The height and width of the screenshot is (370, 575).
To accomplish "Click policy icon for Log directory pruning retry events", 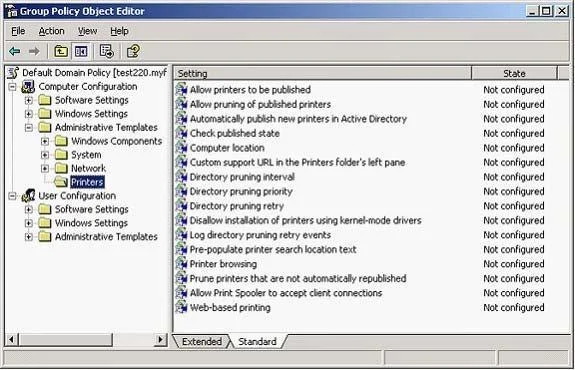I will click(x=182, y=235).
